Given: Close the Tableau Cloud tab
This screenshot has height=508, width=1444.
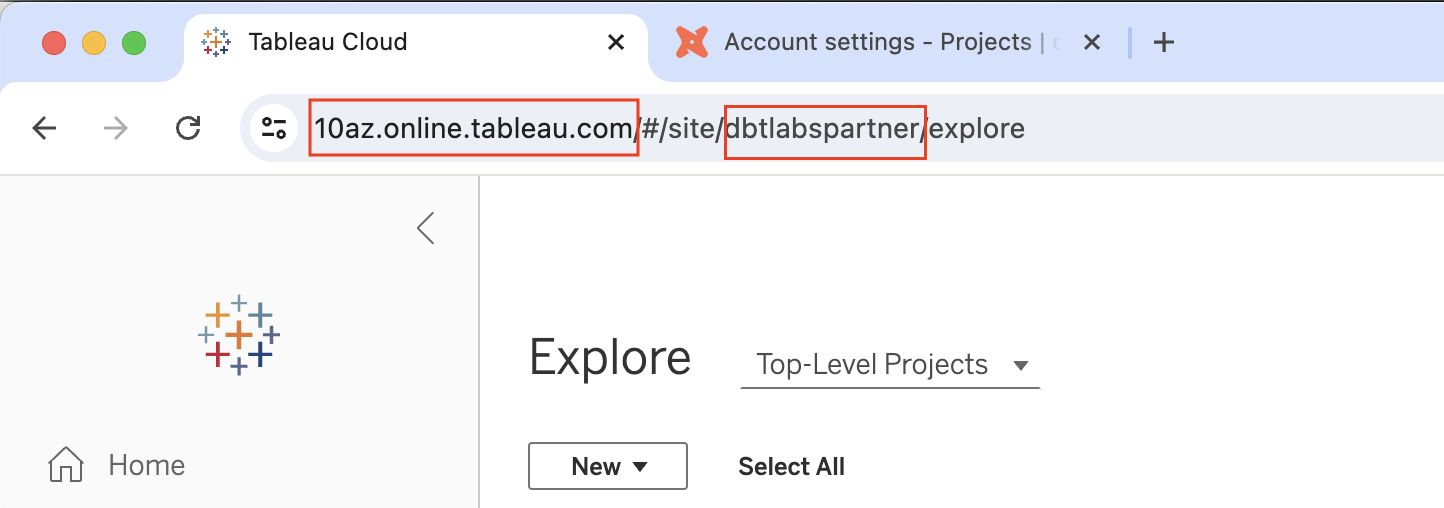Looking at the screenshot, I should (x=617, y=42).
